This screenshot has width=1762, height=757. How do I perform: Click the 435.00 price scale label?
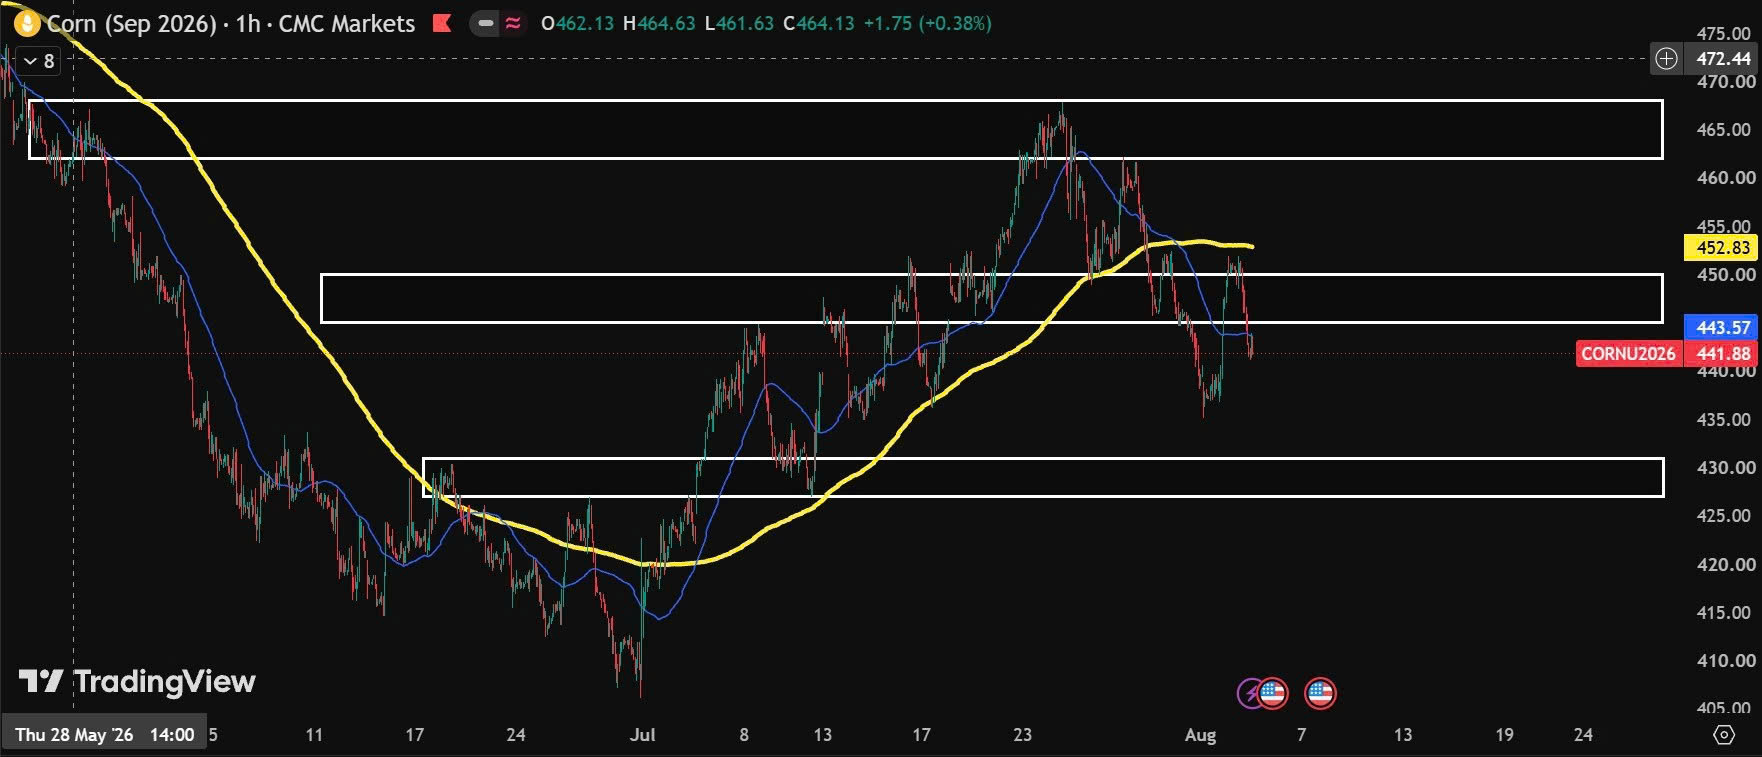(x=1723, y=420)
